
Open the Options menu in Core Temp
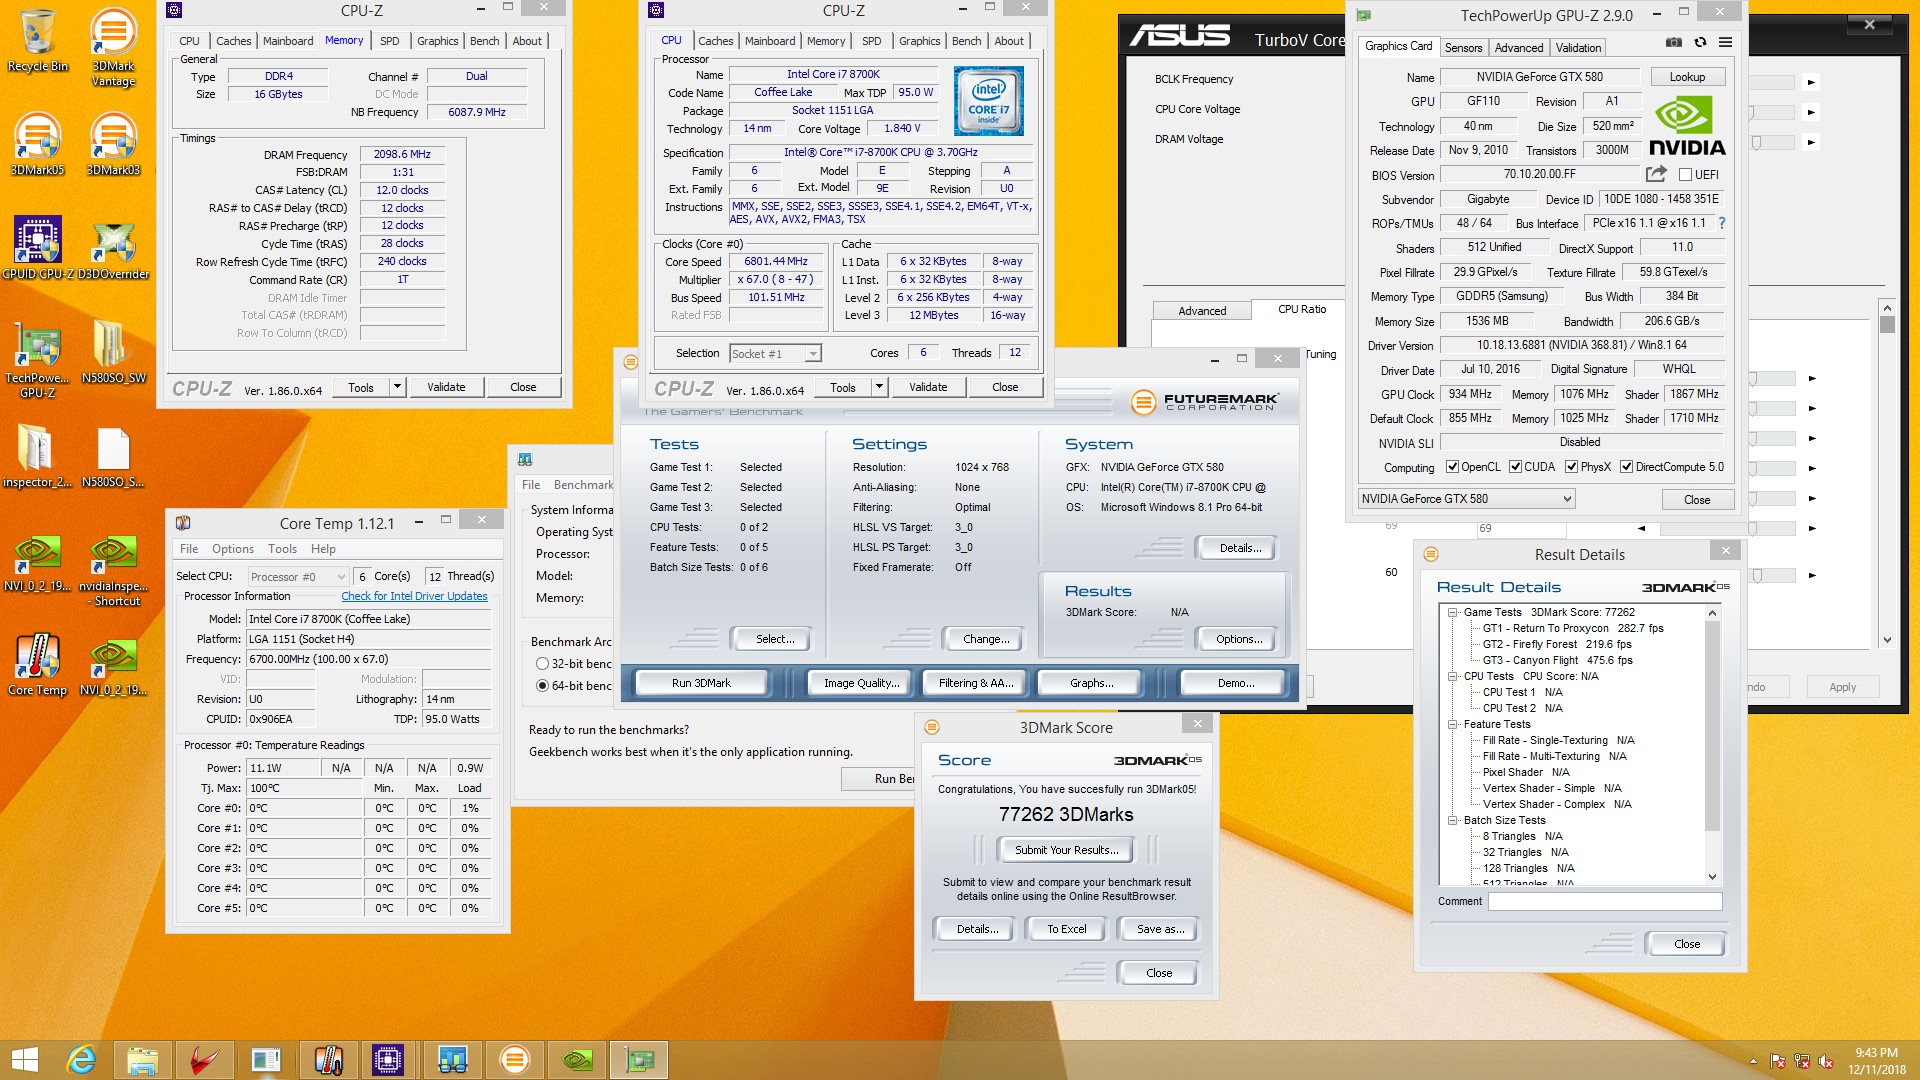[232, 549]
